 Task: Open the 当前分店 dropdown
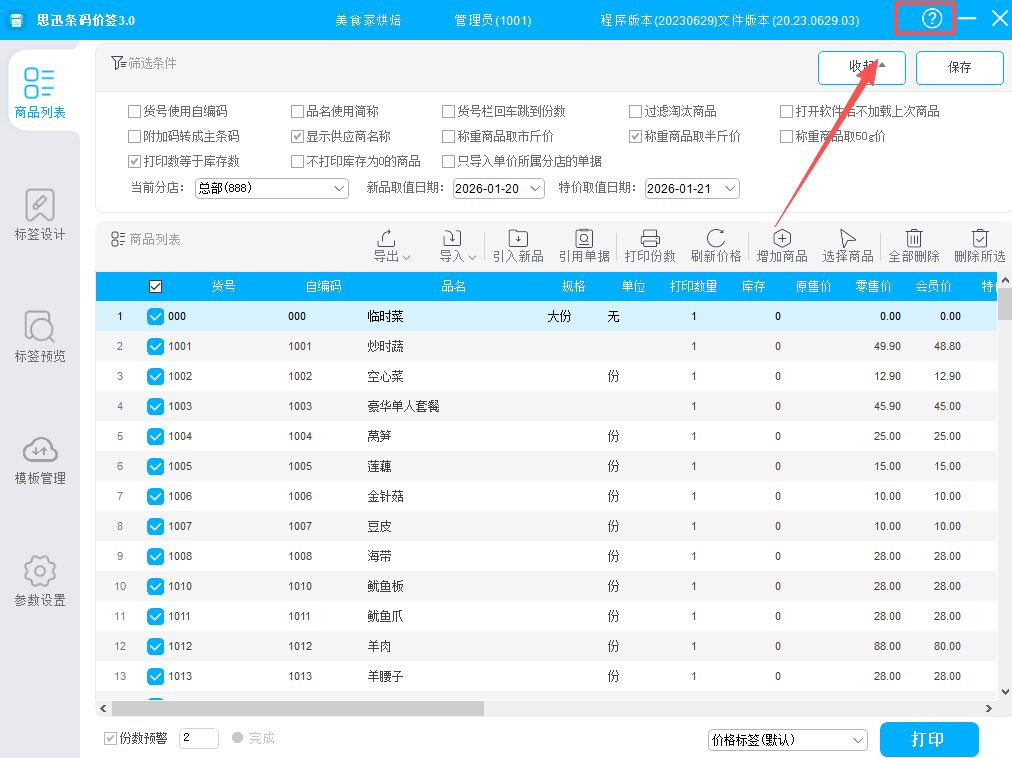point(271,188)
